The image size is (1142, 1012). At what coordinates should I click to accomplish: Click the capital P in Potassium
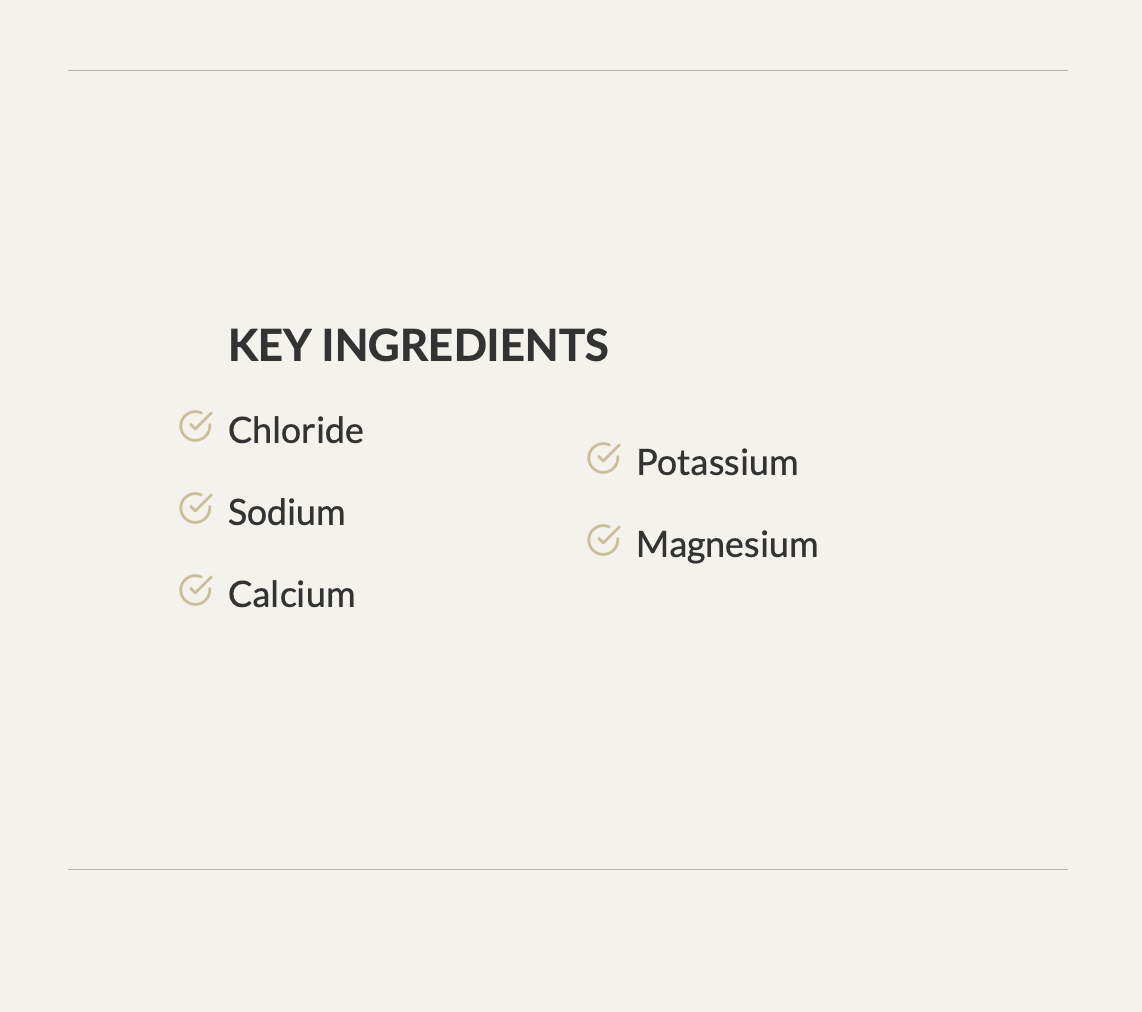click(646, 463)
